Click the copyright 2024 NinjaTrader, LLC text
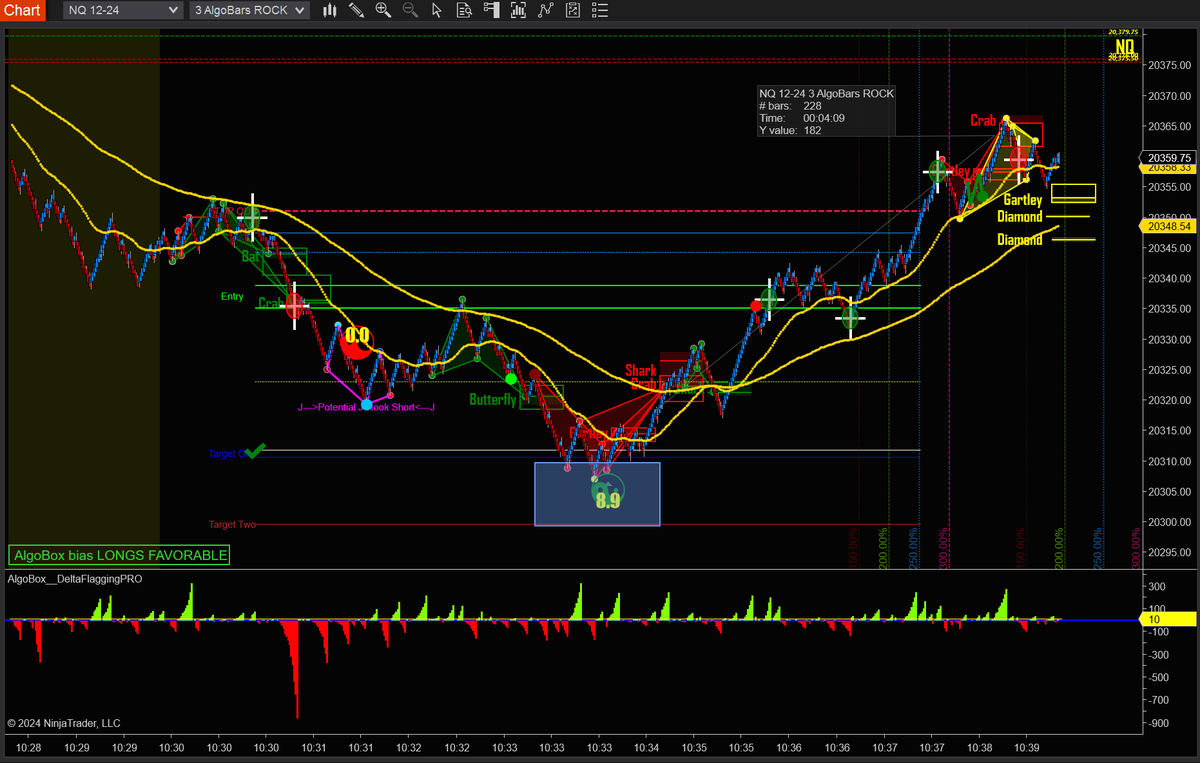 pyautogui.click(x=63, y=722)
